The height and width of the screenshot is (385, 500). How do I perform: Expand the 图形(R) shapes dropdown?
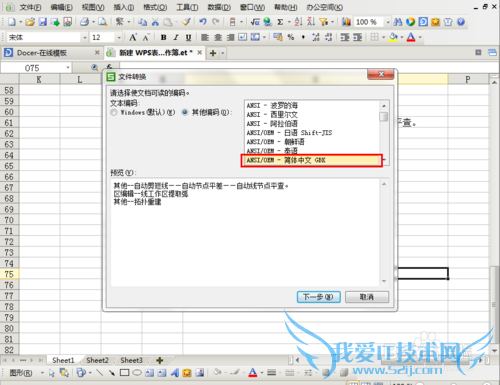tap(42, 372)
